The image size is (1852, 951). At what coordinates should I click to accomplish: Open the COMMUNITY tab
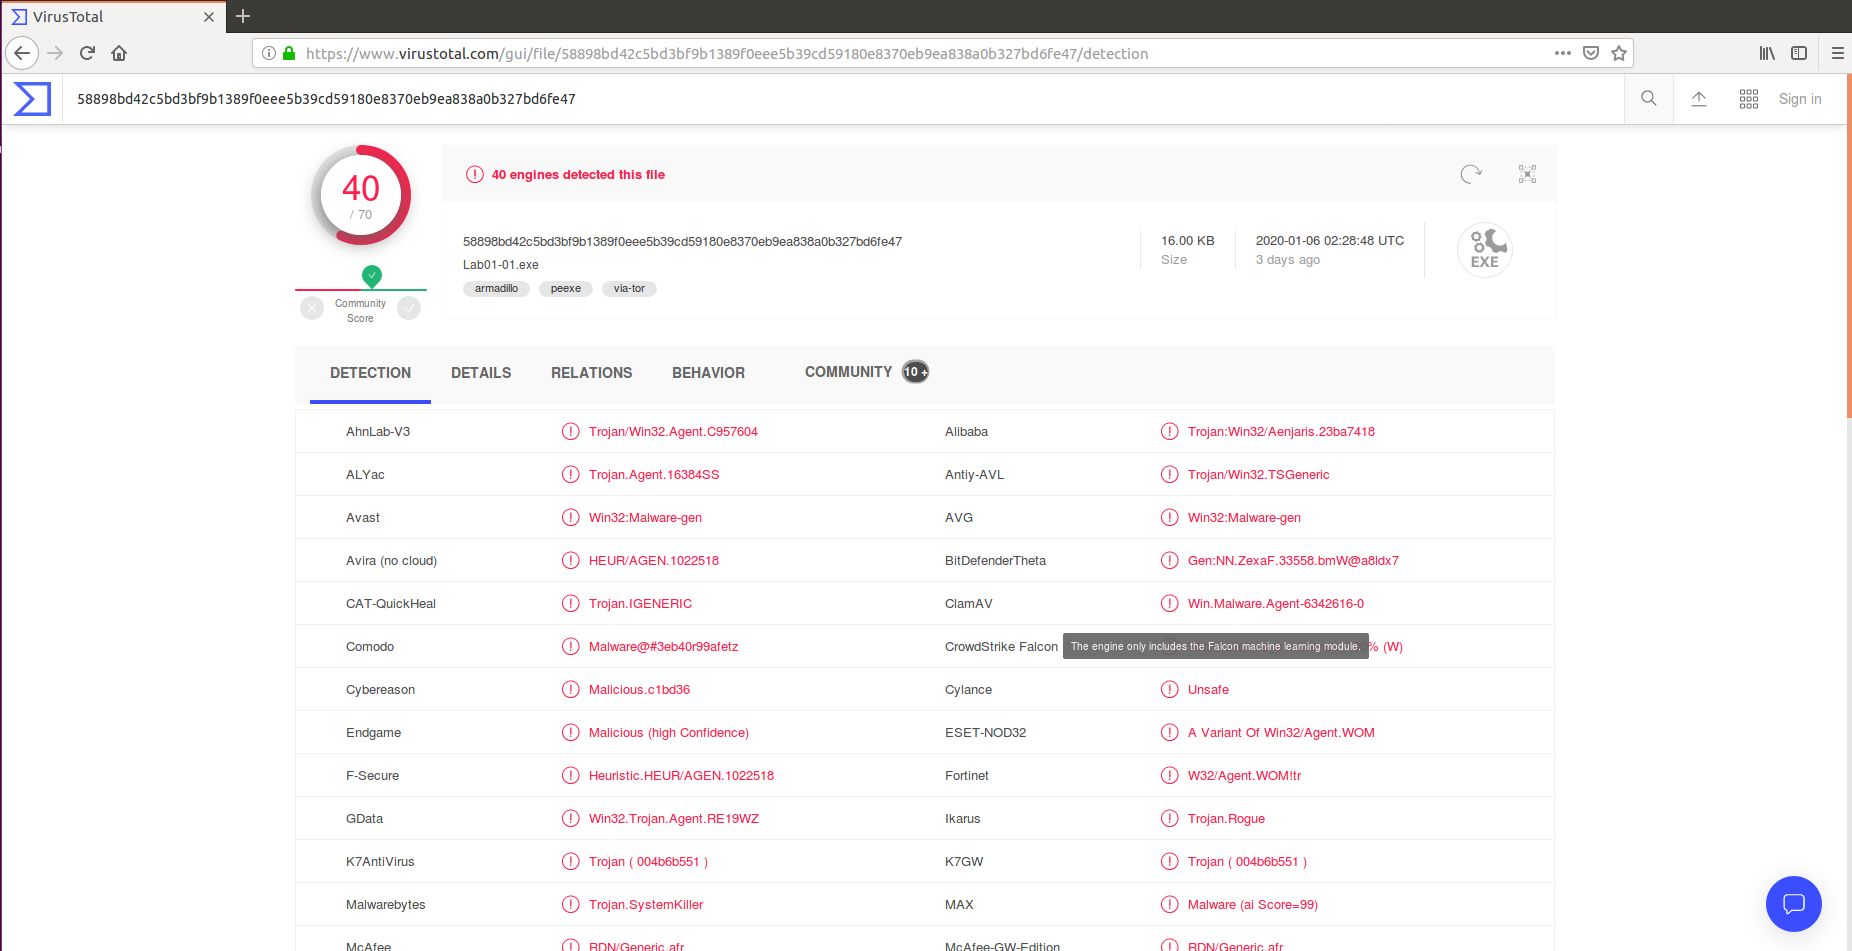[866, 372]
